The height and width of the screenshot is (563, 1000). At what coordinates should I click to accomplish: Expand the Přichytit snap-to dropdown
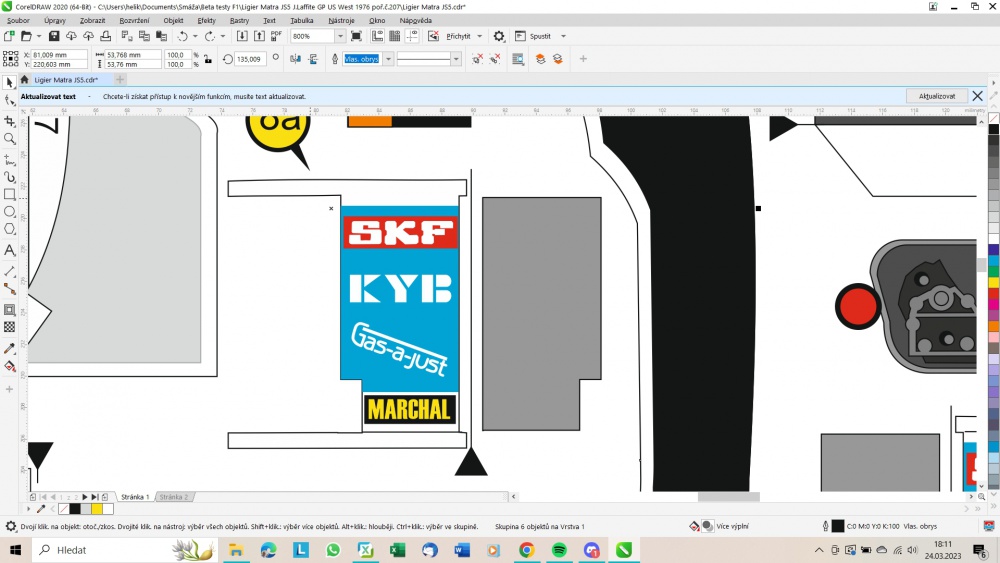pos(480,36)
